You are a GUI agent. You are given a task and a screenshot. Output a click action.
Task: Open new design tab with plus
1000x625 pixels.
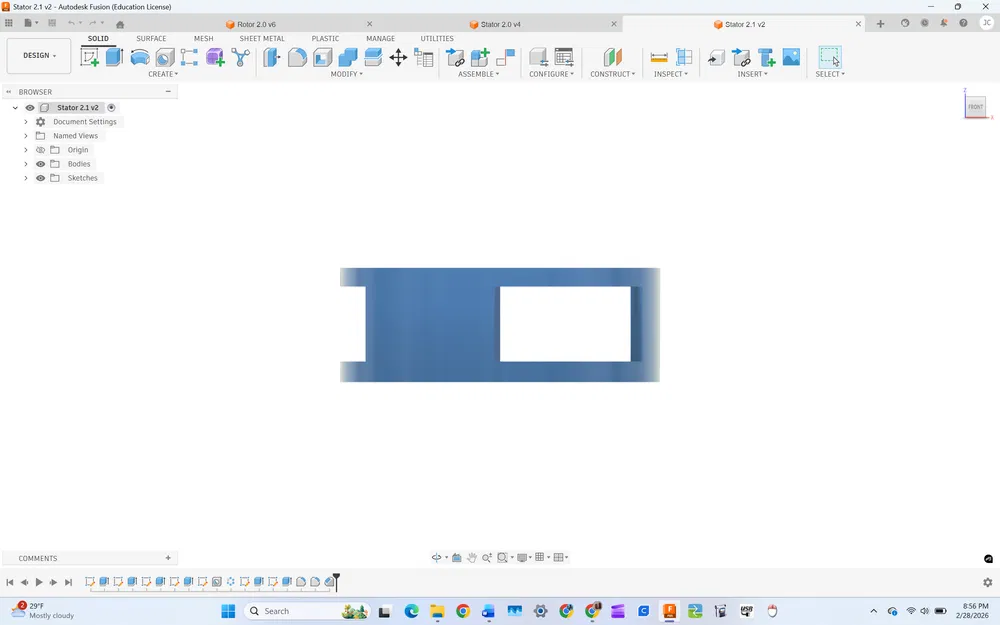point(880,24)
